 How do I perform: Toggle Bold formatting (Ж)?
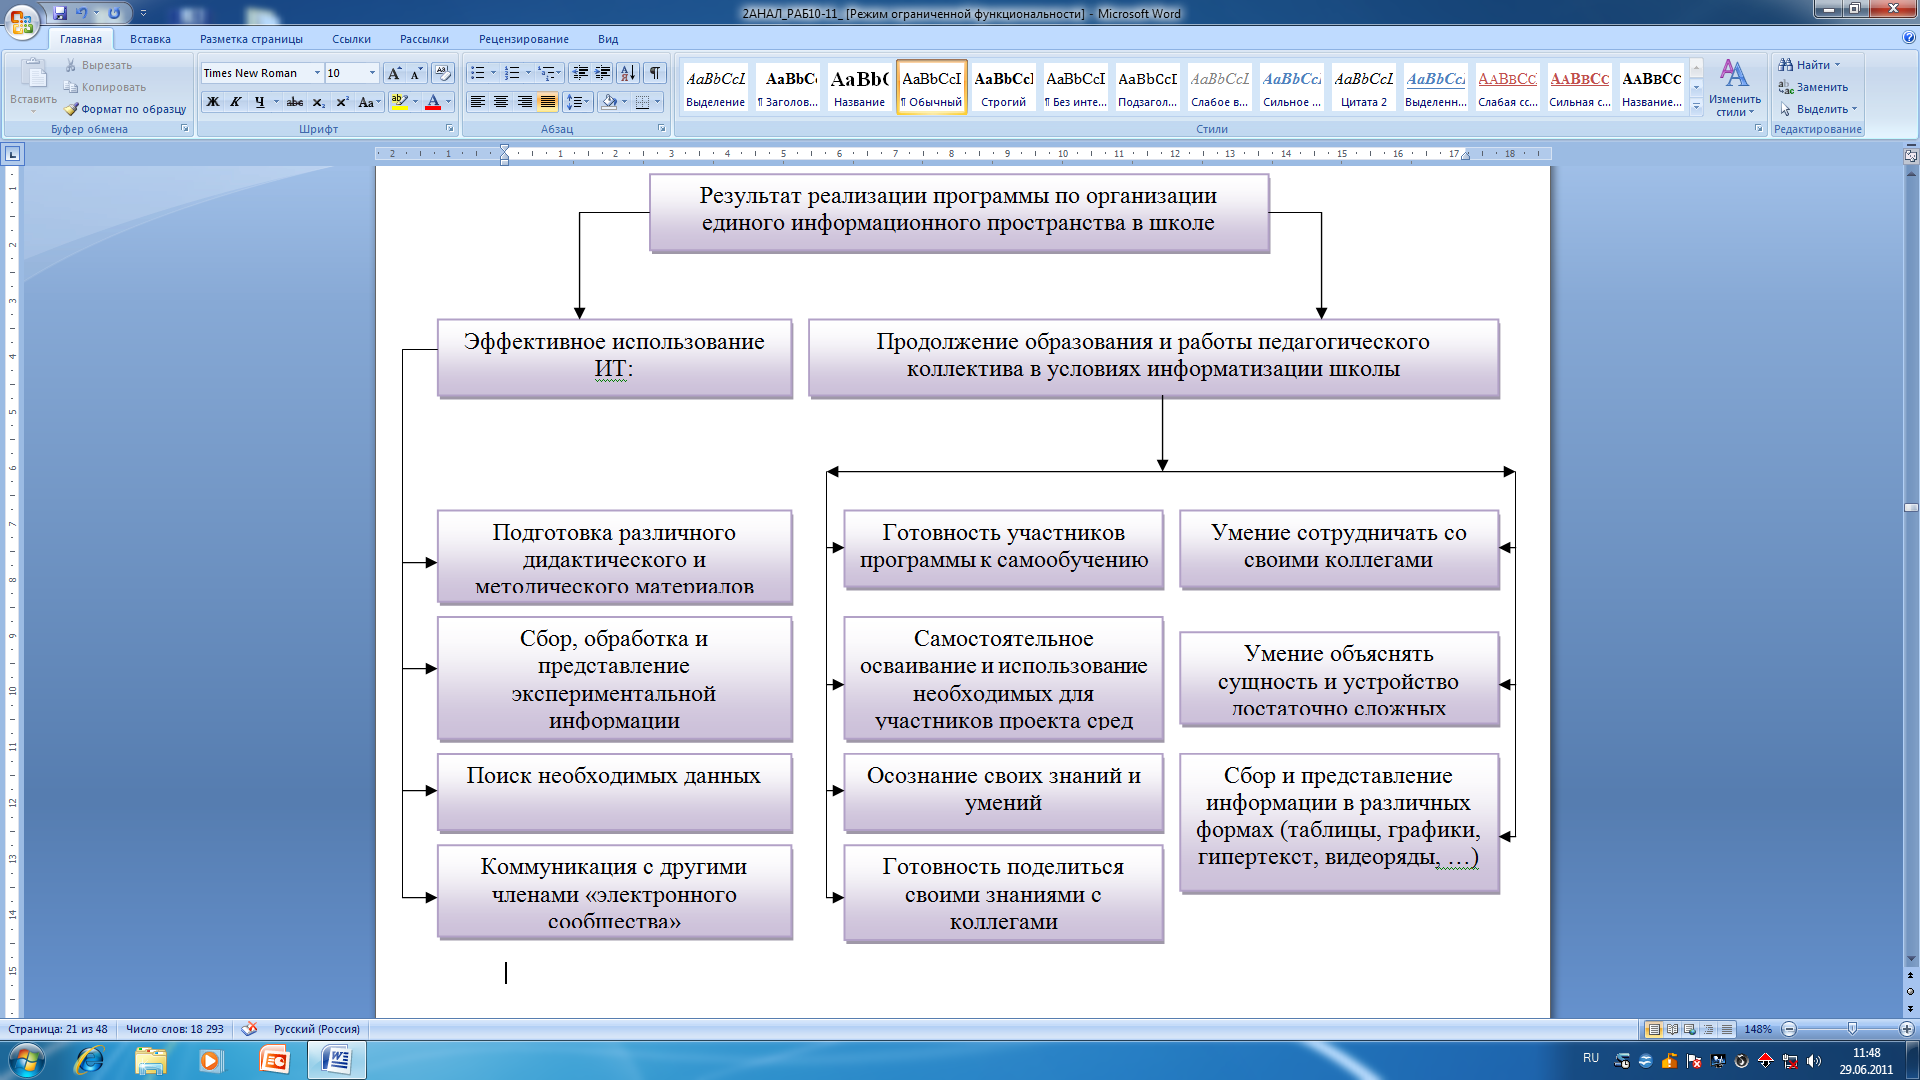click(x=212, y=102)
